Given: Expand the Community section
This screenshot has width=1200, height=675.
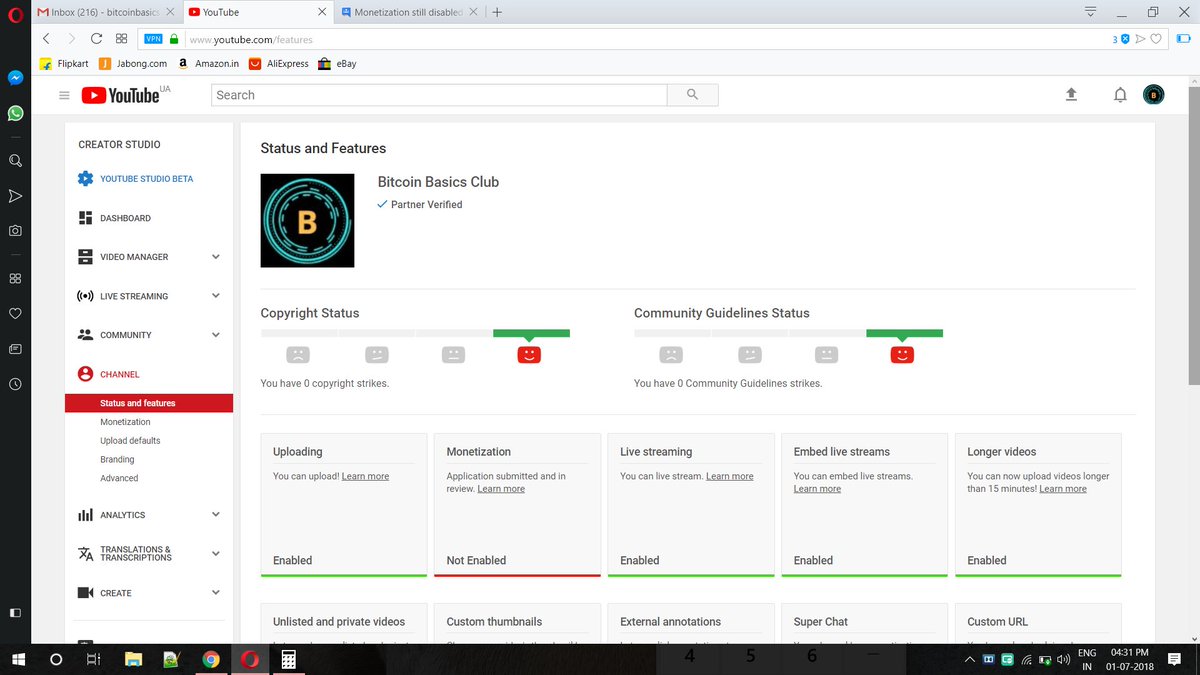Looking at the screenshot, I should point(216,335).
